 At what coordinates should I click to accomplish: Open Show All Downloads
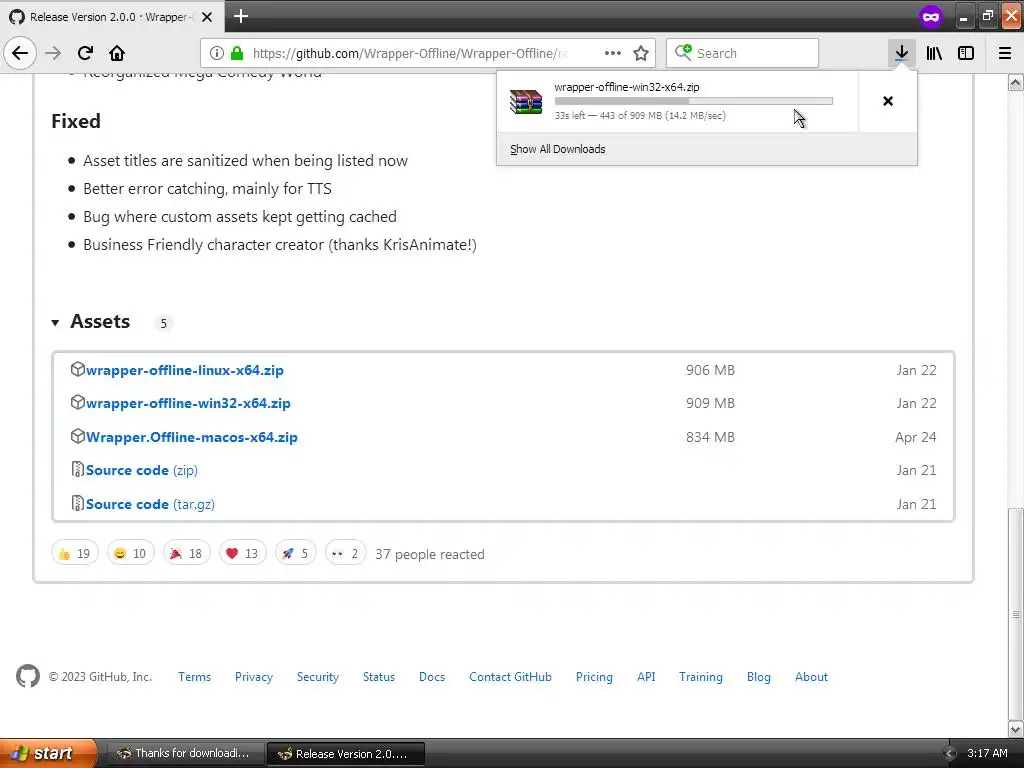(558, 149)
